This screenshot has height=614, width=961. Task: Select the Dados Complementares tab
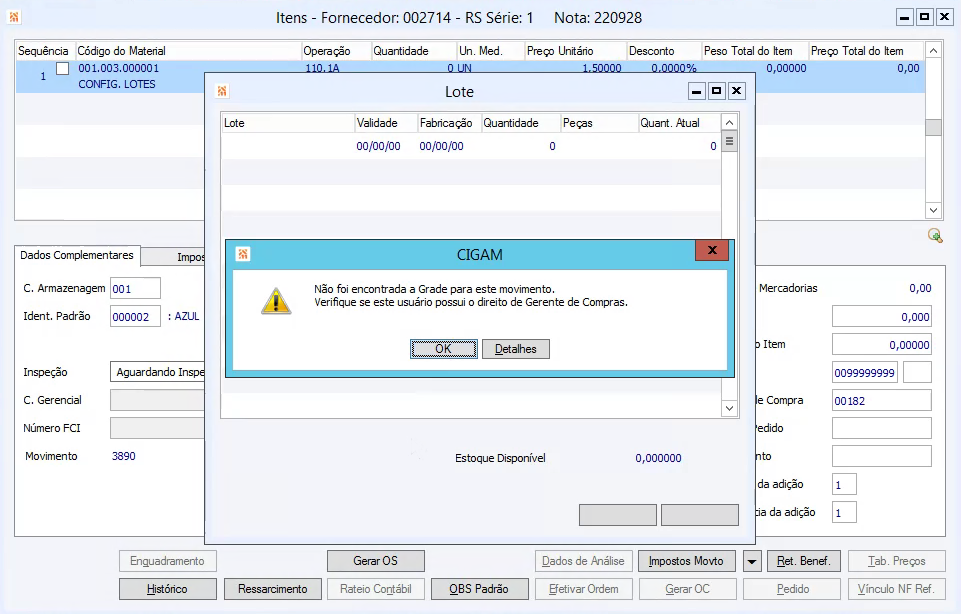pyautogui.click(x=77, y=255)
